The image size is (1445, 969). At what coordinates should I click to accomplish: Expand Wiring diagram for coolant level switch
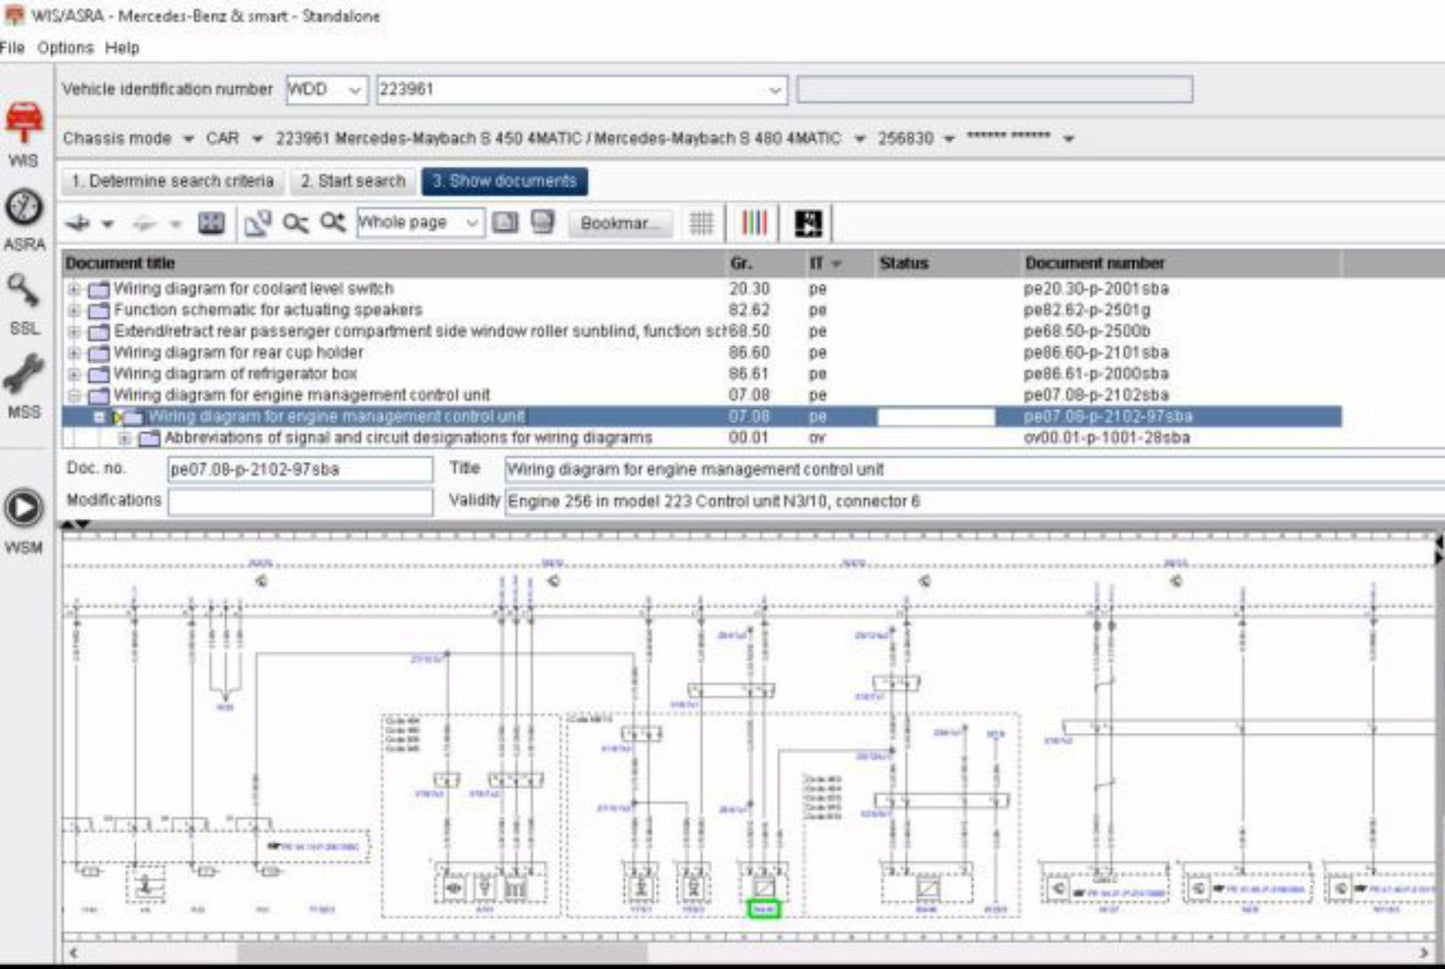pyautogui.click(x=74, y=289)
